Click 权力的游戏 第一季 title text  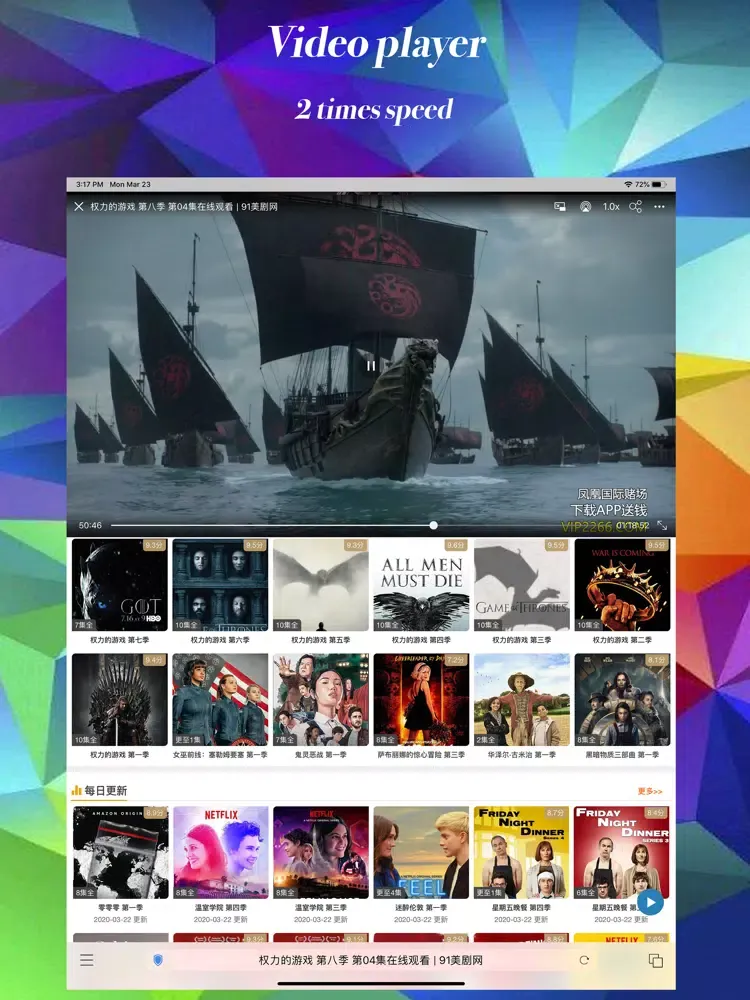click(120, 754)
